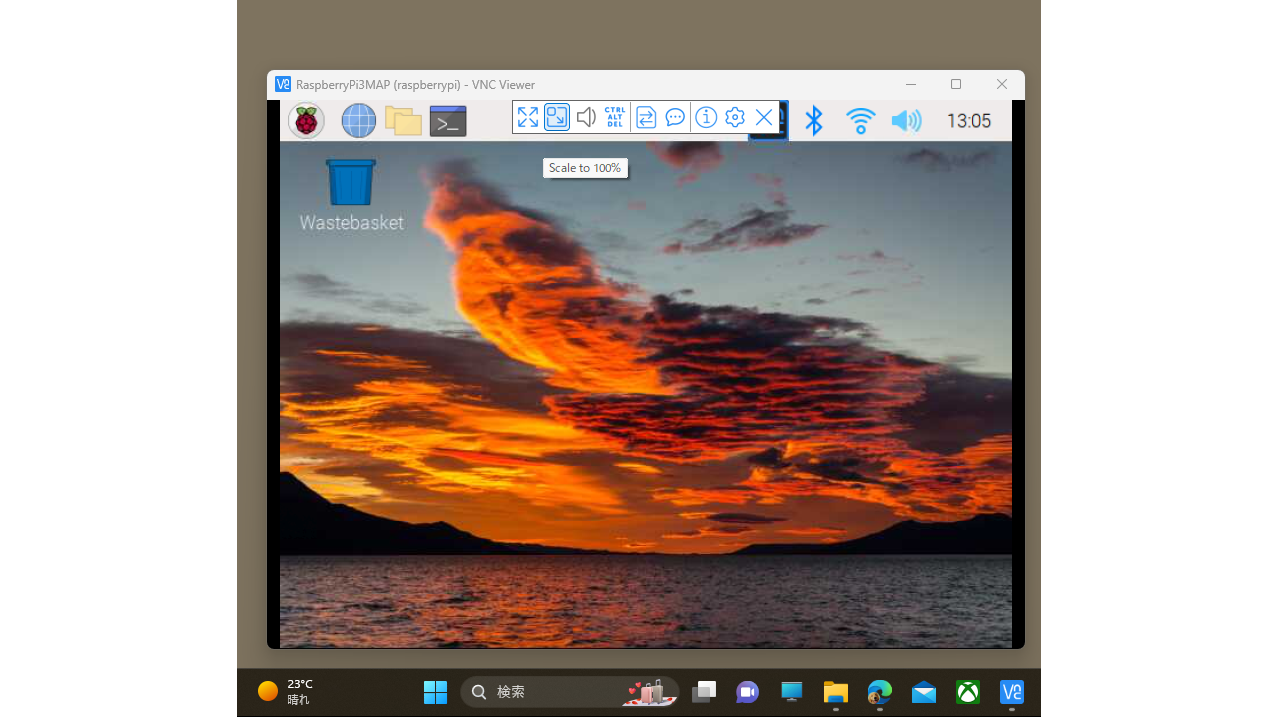
Task: Click the X to close the VNC connection
Action: [x=764, y=118]
